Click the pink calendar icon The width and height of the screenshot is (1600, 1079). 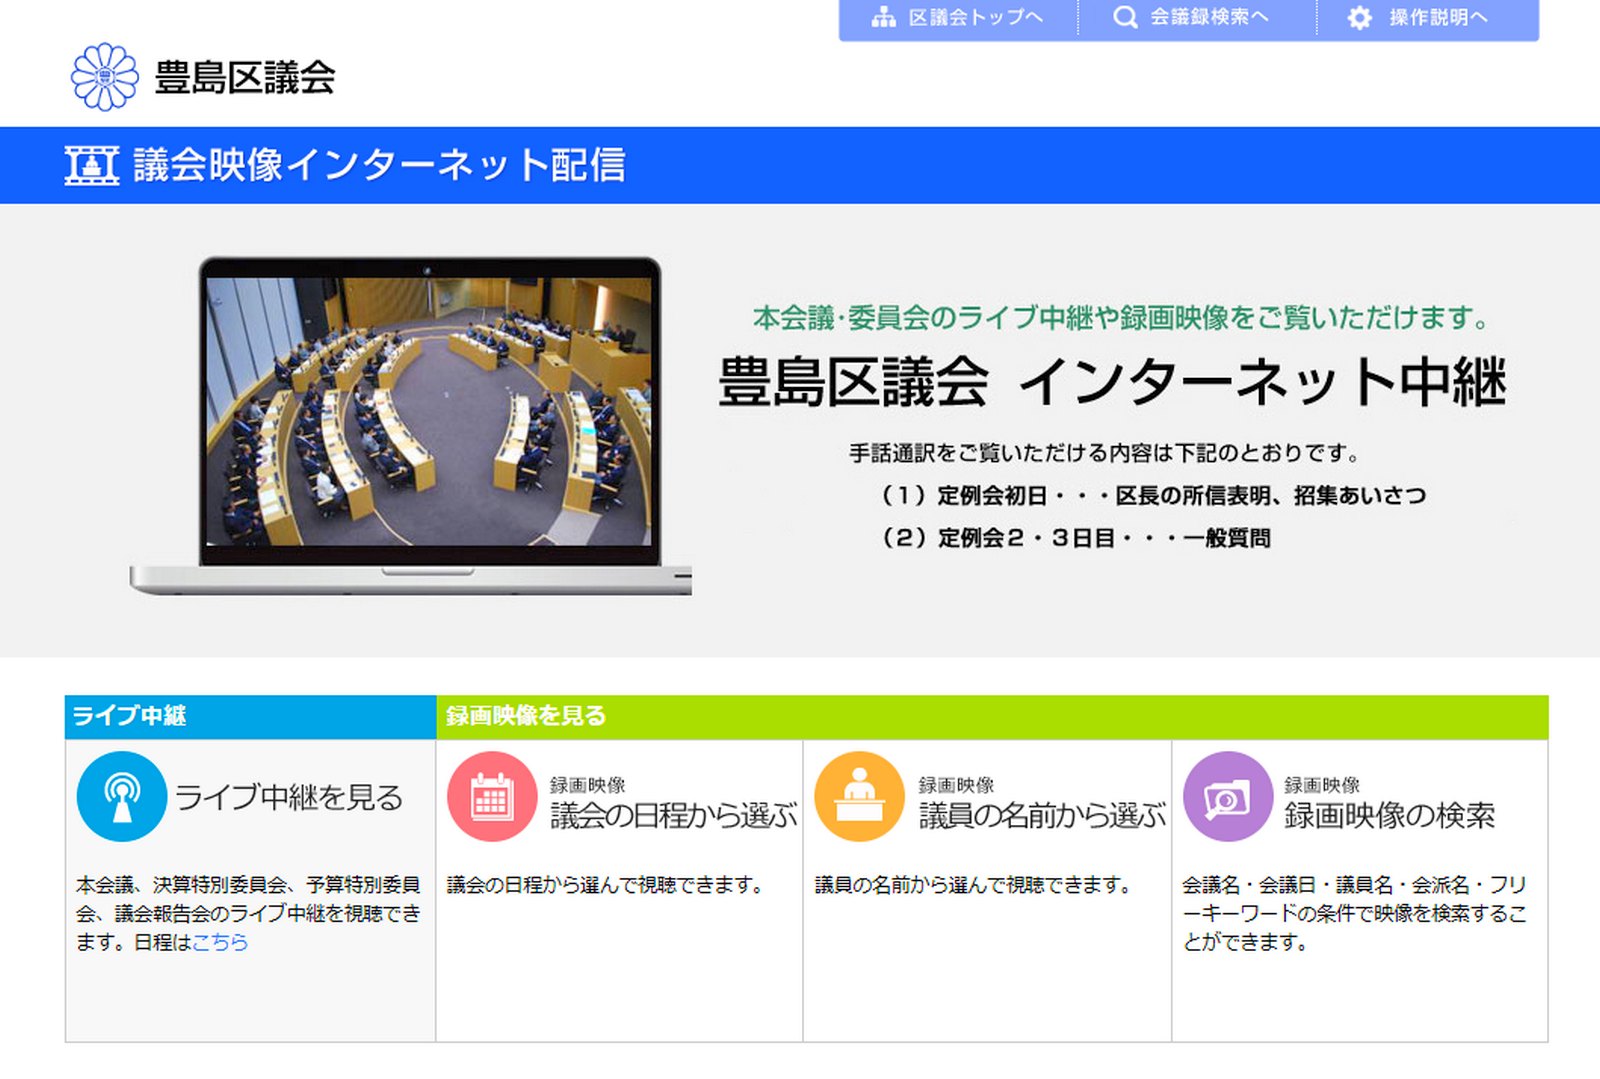[x=491, y=797]
